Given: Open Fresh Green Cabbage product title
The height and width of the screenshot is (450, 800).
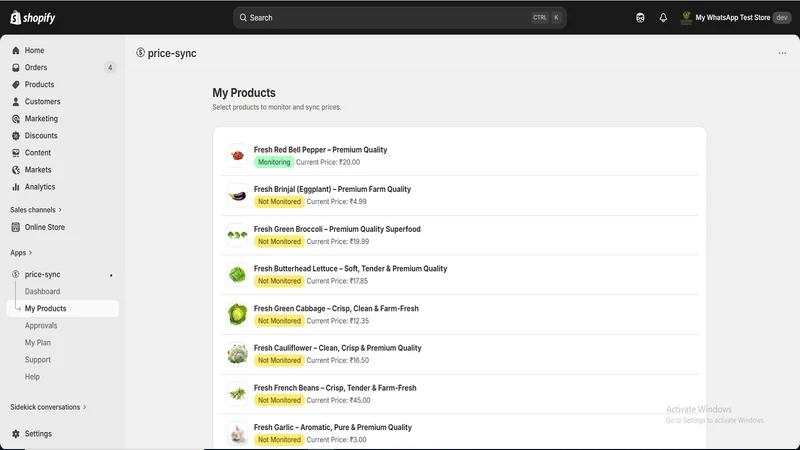Looking at the screenshot, I should pyautogui.click(x=336, y=309).
